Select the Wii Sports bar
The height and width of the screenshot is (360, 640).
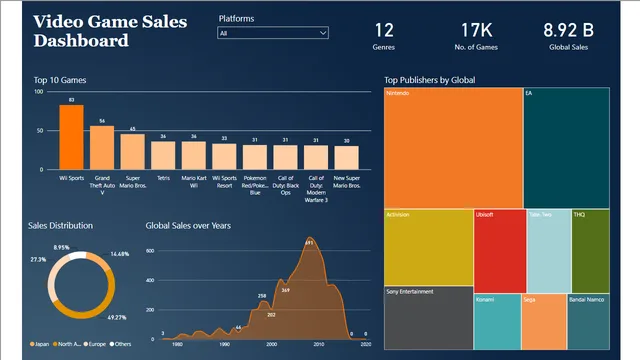coord(71,137)
